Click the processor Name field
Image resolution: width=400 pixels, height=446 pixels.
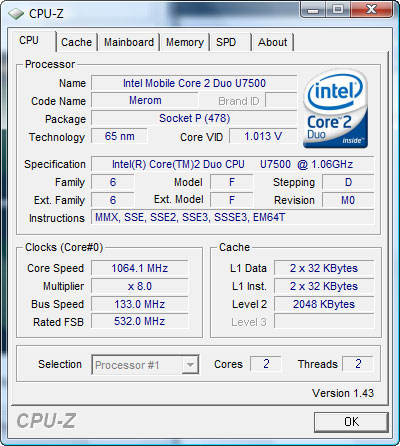[x=194, y=83]
